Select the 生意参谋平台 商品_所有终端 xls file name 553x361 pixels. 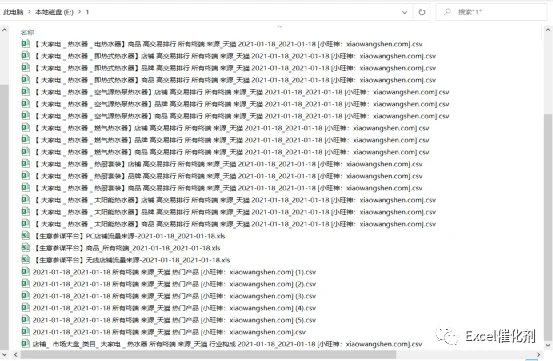(x=127, y=248)
